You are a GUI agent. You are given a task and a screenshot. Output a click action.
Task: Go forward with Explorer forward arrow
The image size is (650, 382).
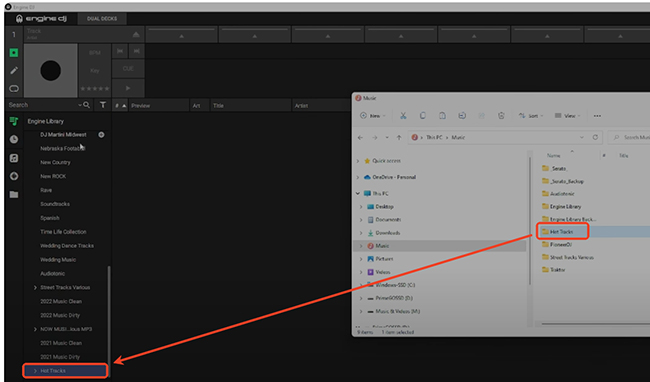click(x=374, y=137)
